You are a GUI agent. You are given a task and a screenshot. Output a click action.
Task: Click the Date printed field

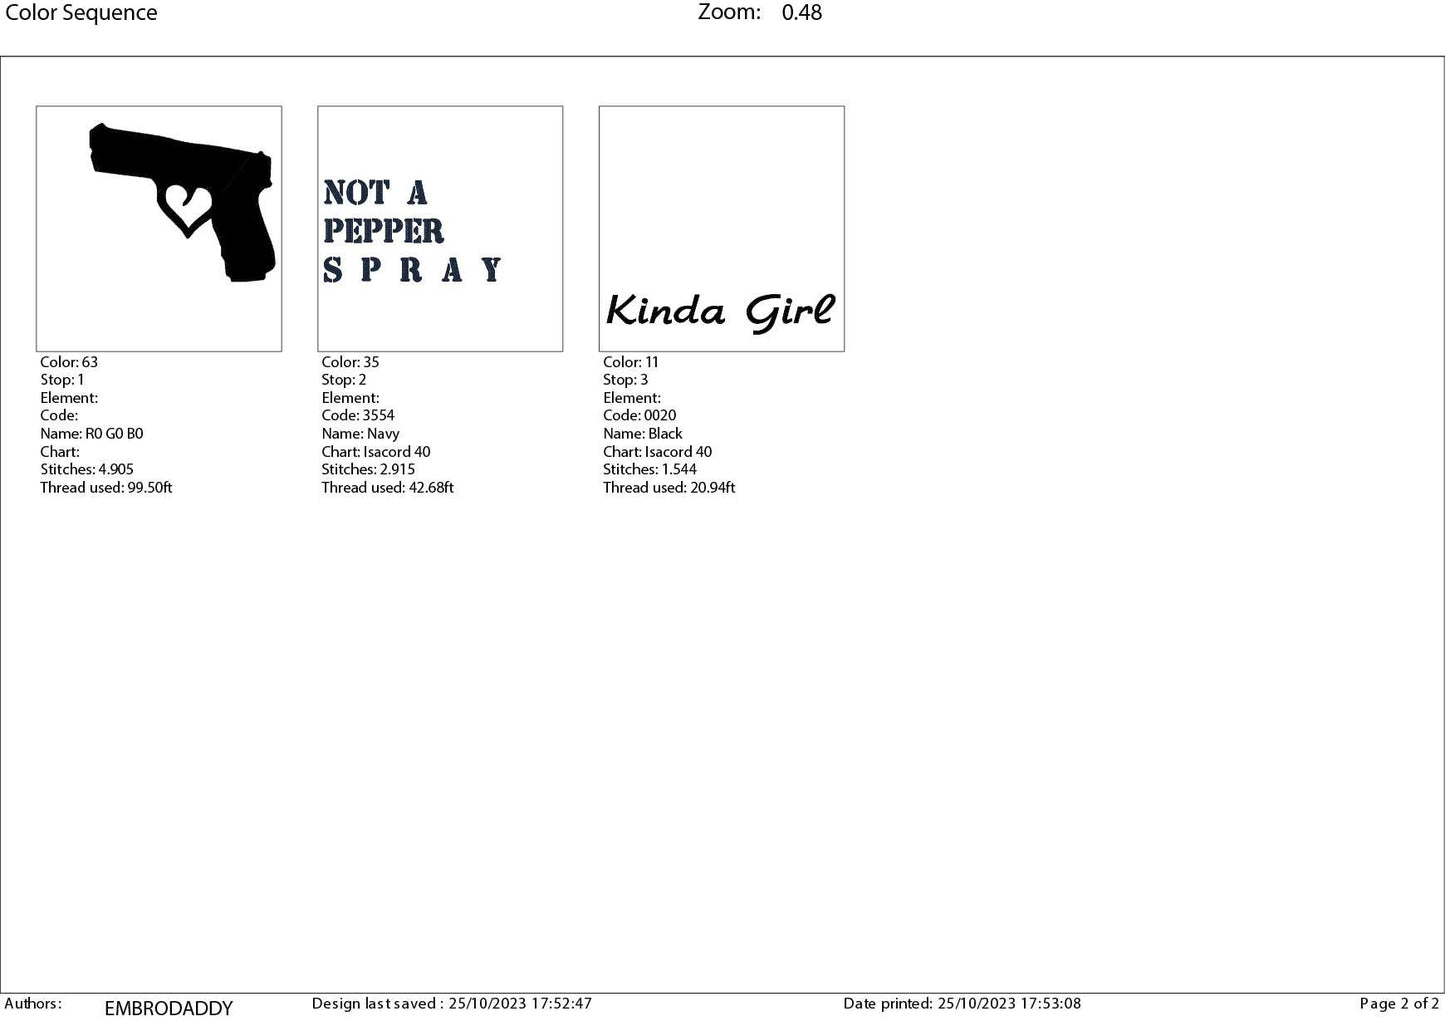coord(962,1003)
